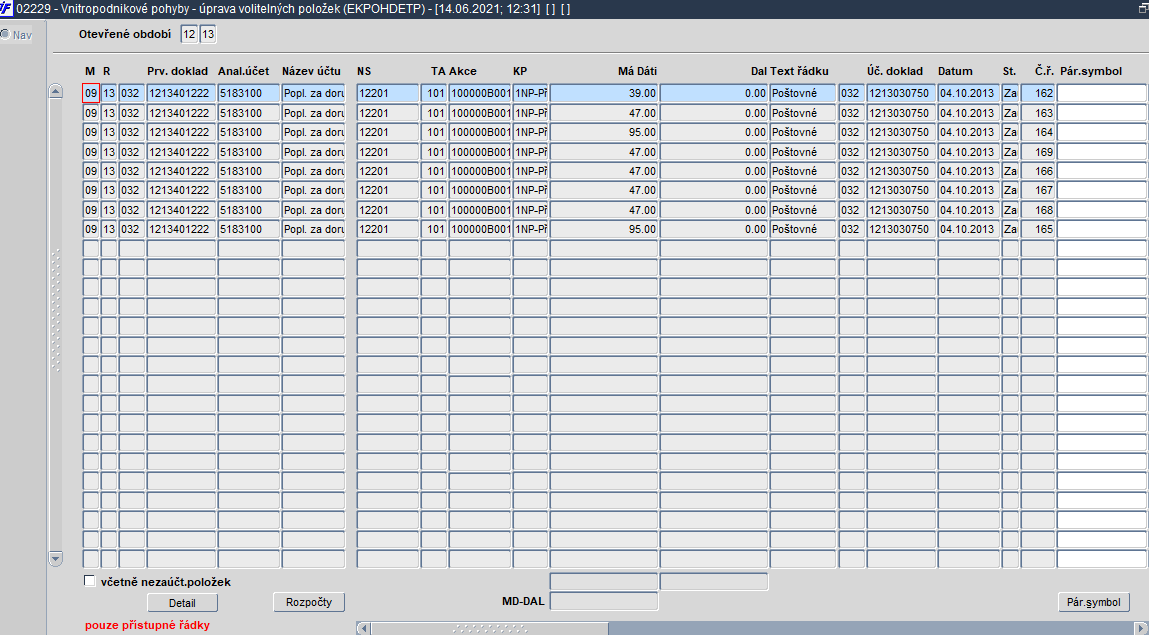The width and height of the screenshot is (1149, 635).
Task: Click the Má Dáti sum field below table
Action: click(604, 582)
